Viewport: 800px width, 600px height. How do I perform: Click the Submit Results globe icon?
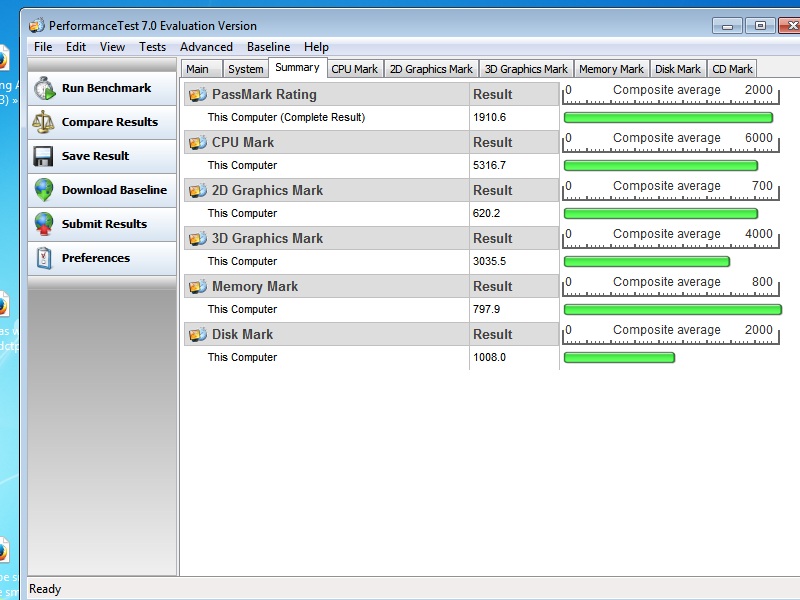[x=44, y=224]
